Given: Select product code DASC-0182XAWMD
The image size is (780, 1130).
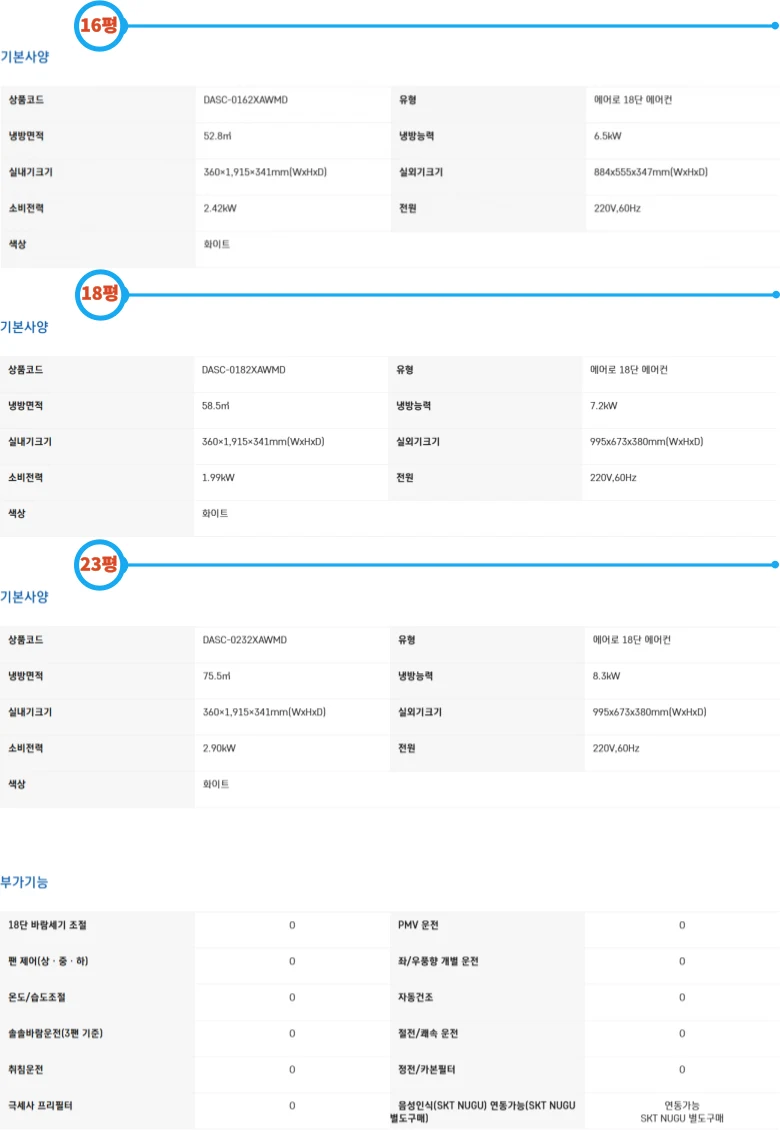Looking at the screenshot, I should pyautogui.click(x=244, y=370).
